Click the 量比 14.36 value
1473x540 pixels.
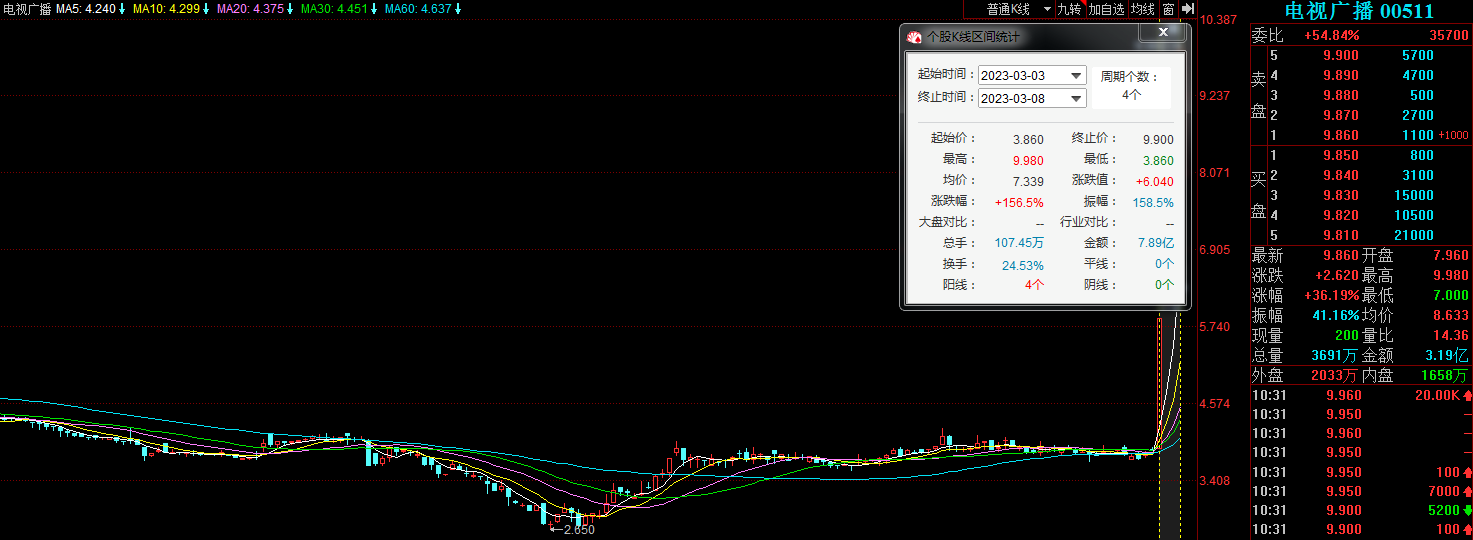(x=1451, y=335)
